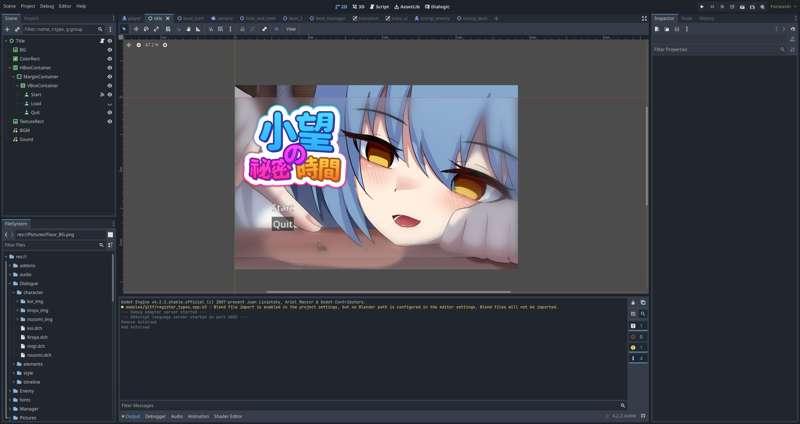
Task: Click the instantiate child scene link icon
Action: (17, 30)
